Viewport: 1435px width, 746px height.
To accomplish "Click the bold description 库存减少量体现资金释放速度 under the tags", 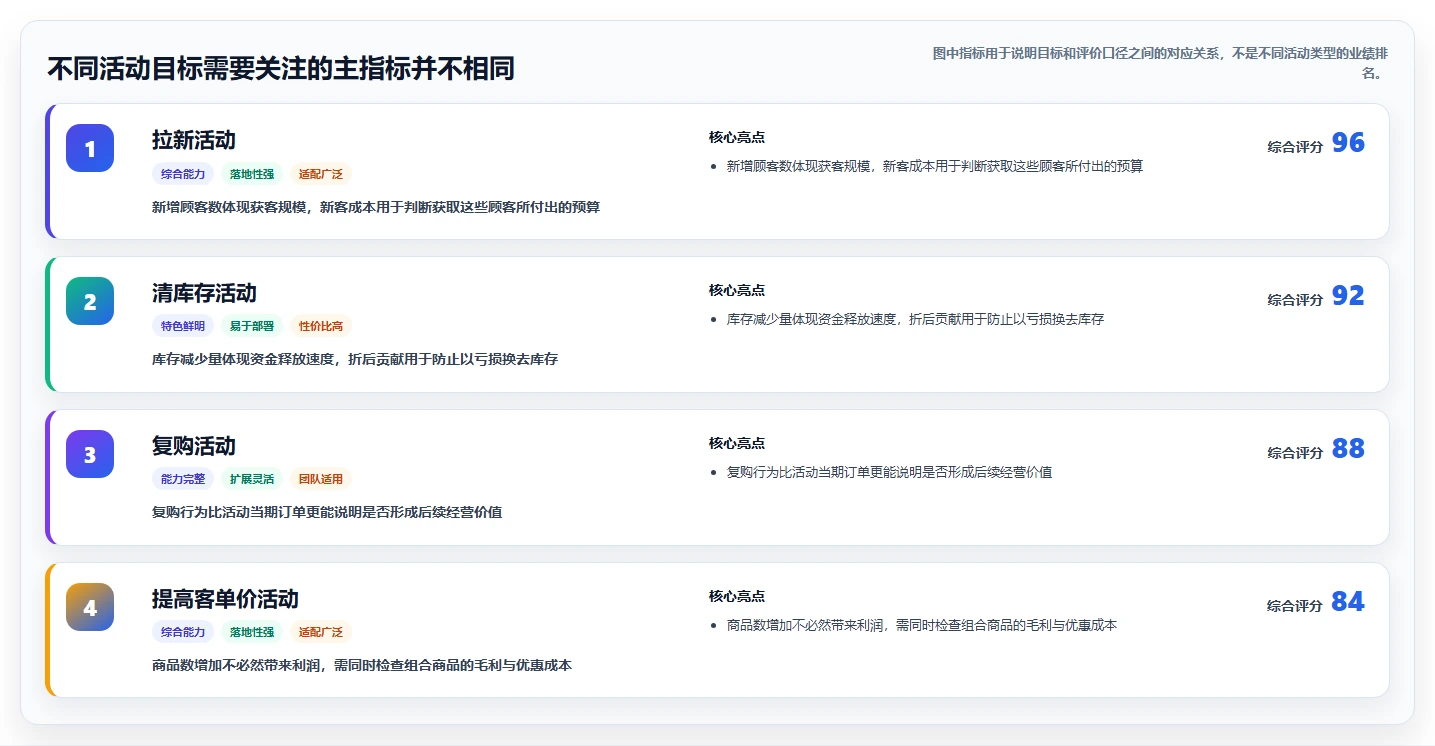I will 355,359.
